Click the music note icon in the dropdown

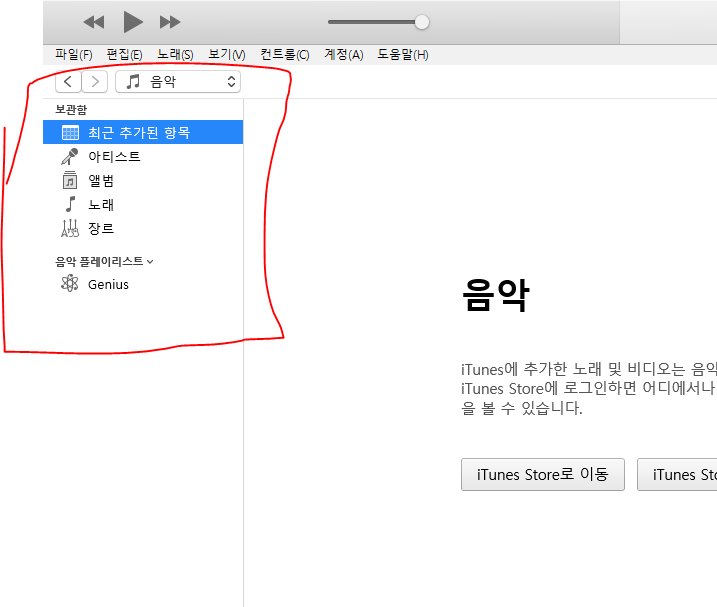click(133, 82)
